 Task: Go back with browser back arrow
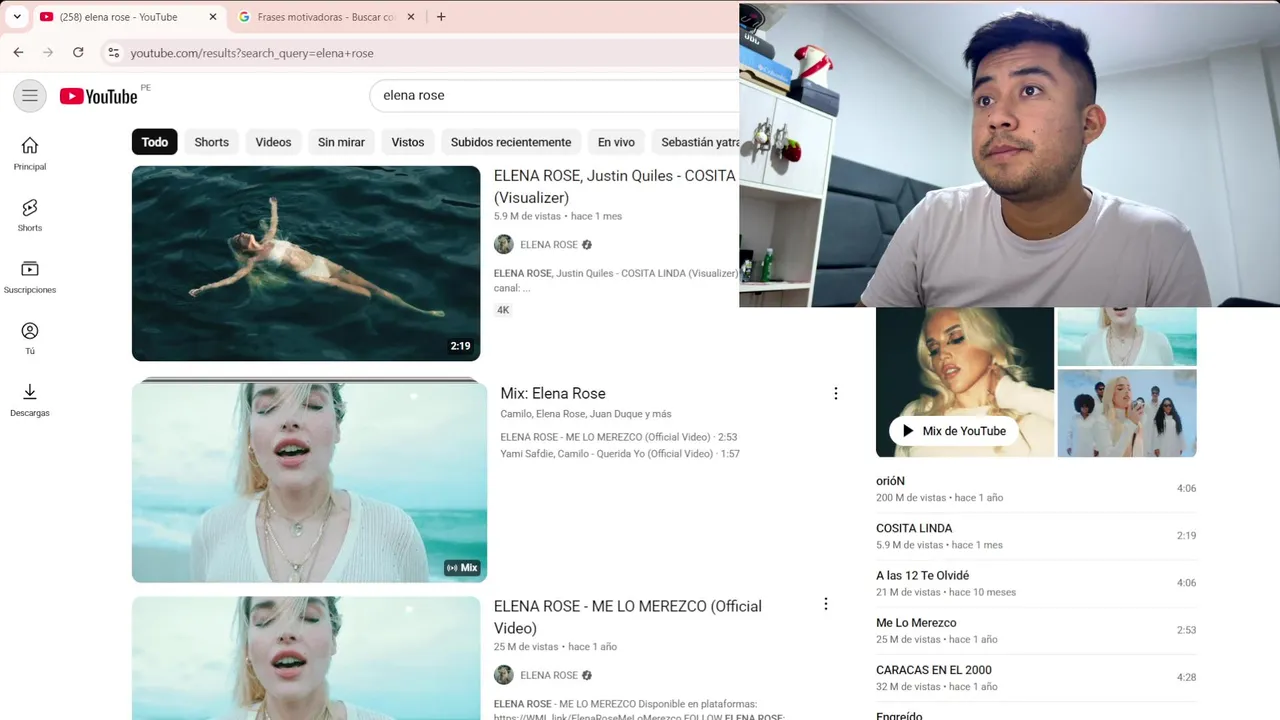tap(18, 53)
